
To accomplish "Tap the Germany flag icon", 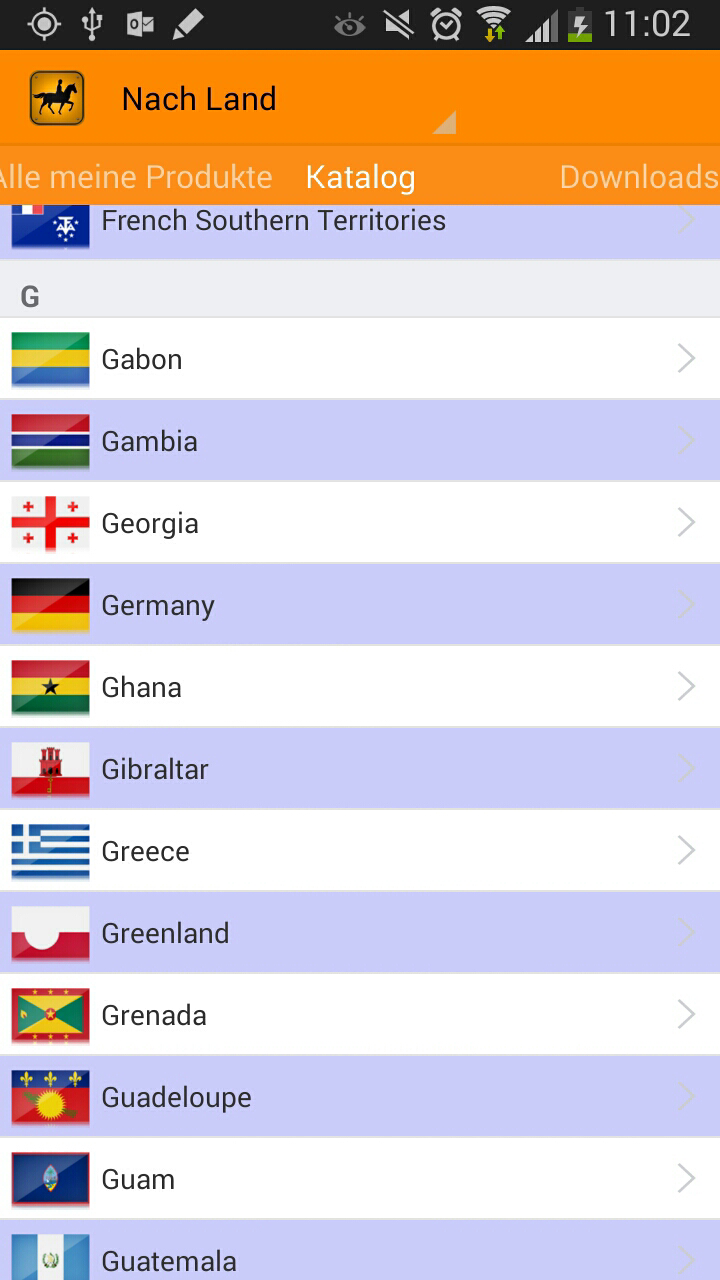I will tap(50, 605).
